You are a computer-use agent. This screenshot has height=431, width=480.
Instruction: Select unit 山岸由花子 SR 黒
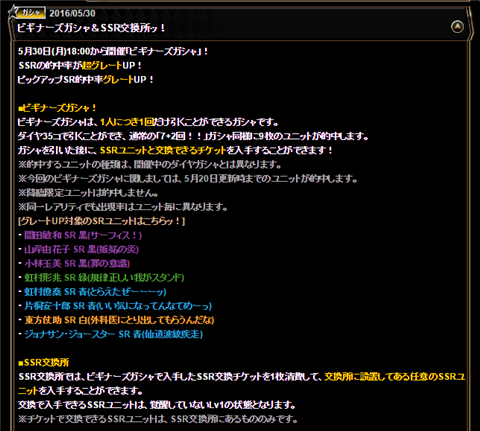pyautogui.click(x=81, y=249)
